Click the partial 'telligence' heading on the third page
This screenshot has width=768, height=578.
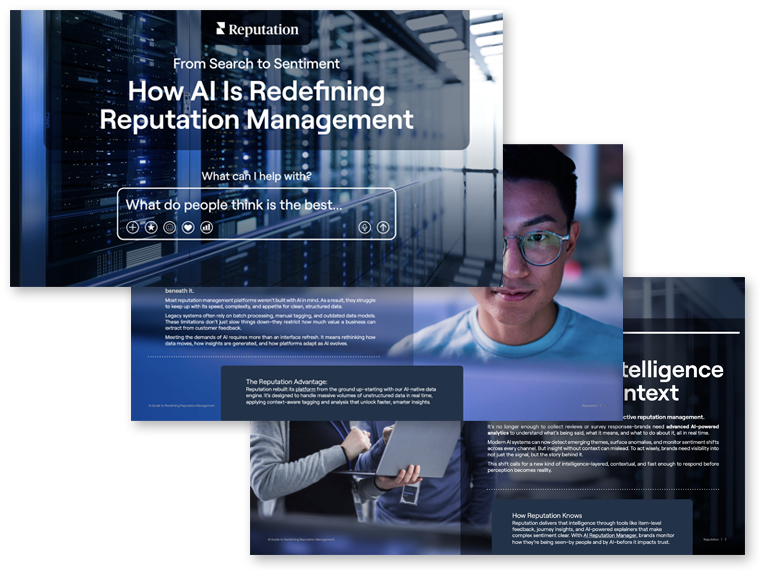(x=673, y=369)
